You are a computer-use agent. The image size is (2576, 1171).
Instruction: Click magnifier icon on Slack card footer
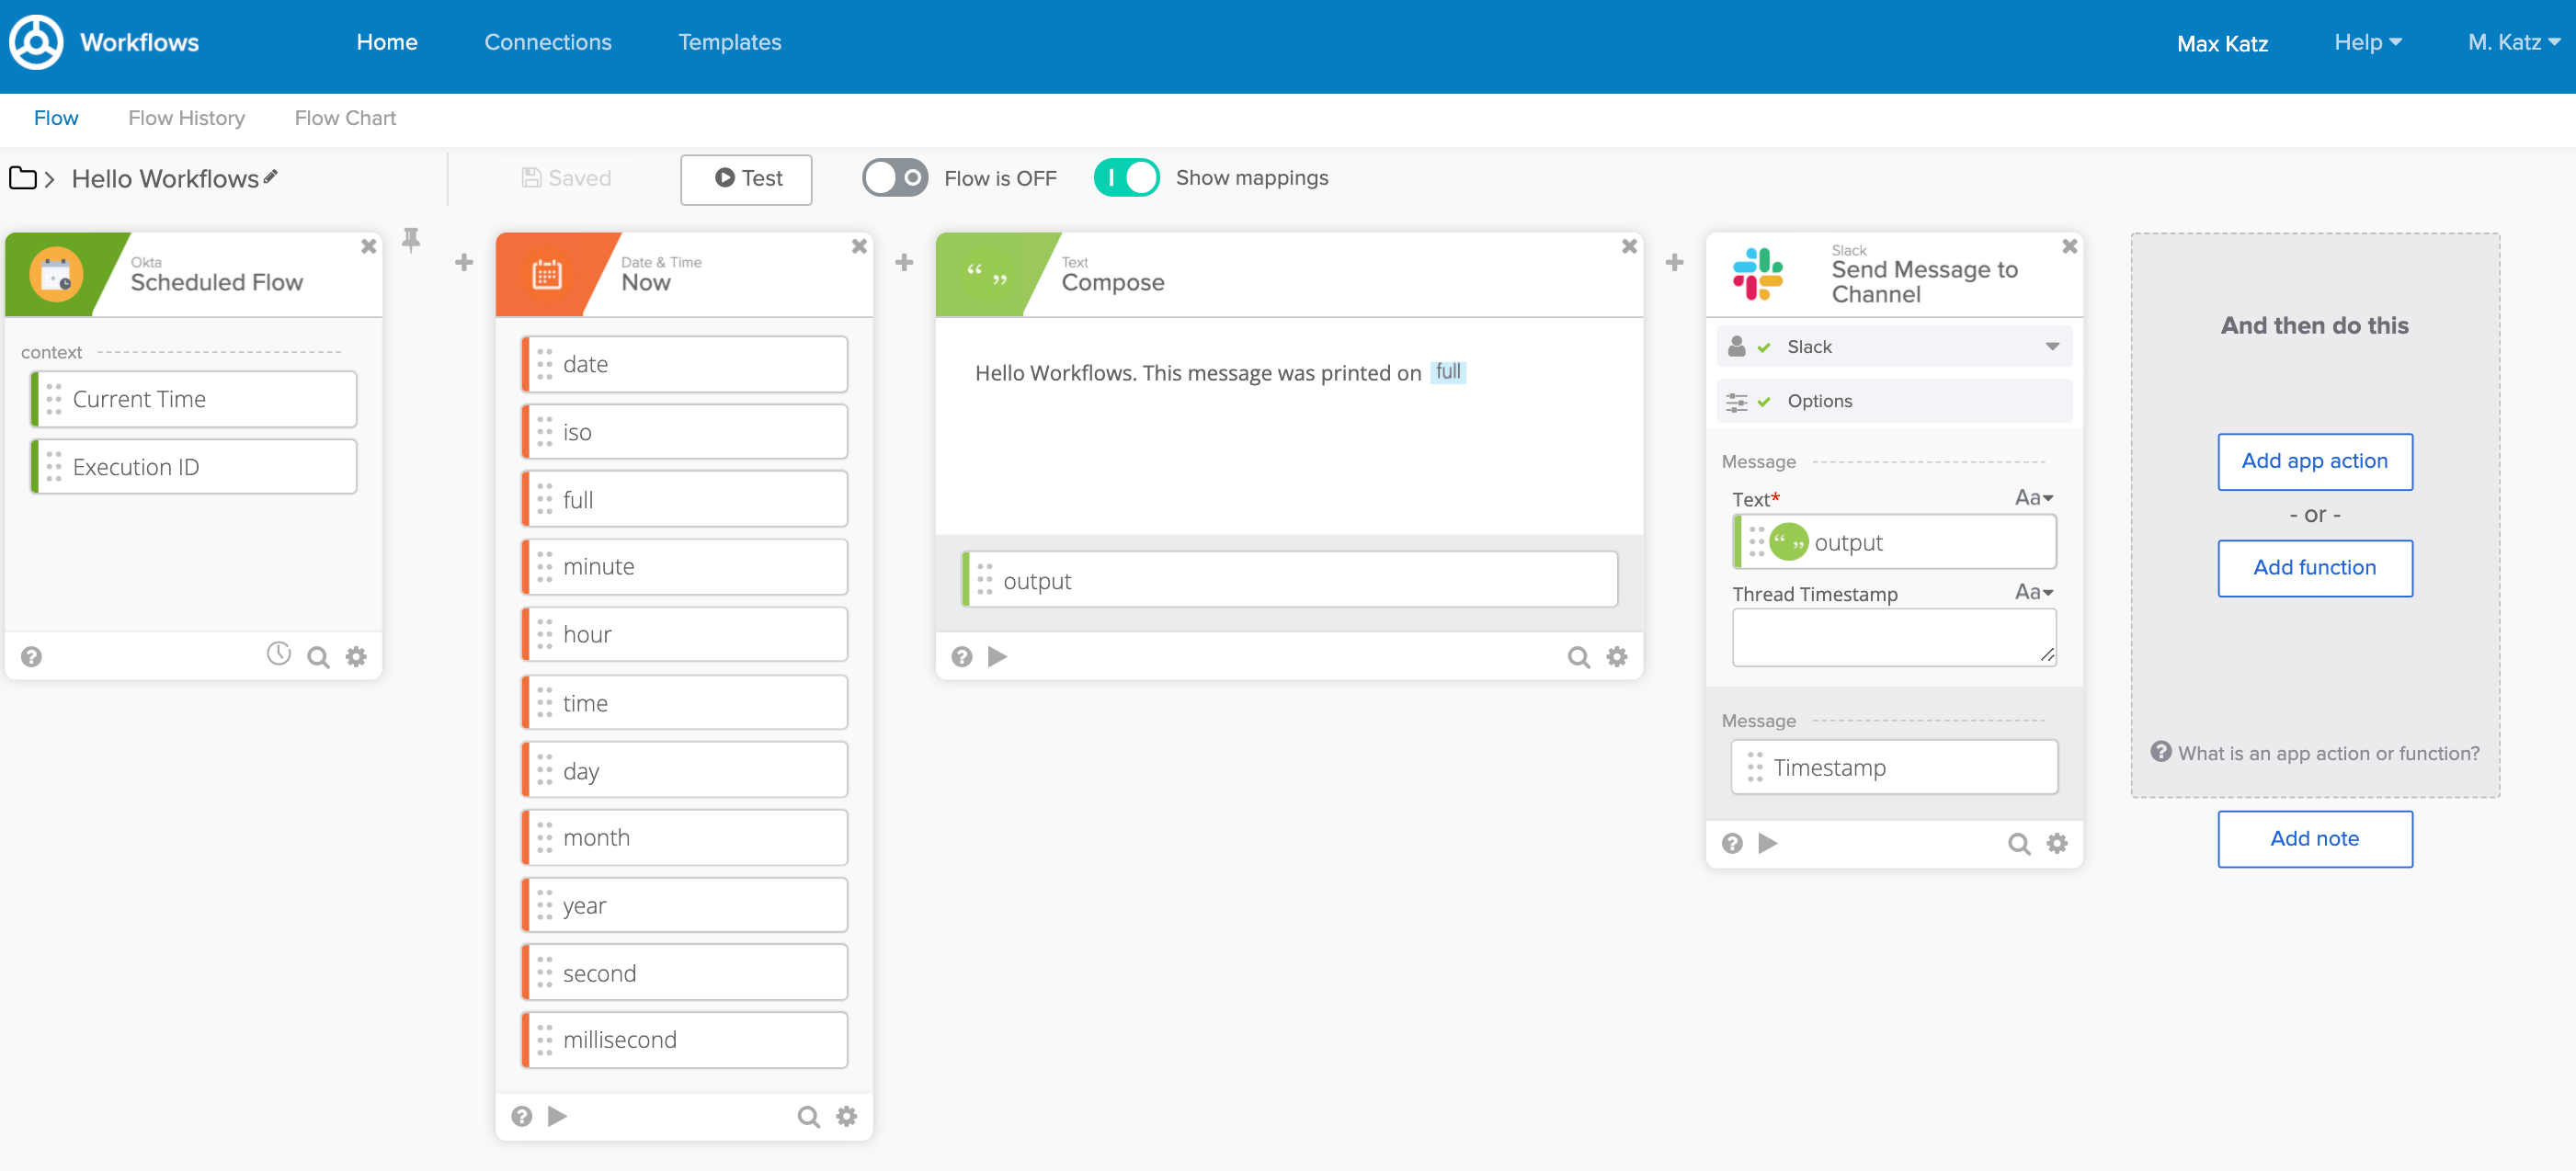(x=2018, y=843)
